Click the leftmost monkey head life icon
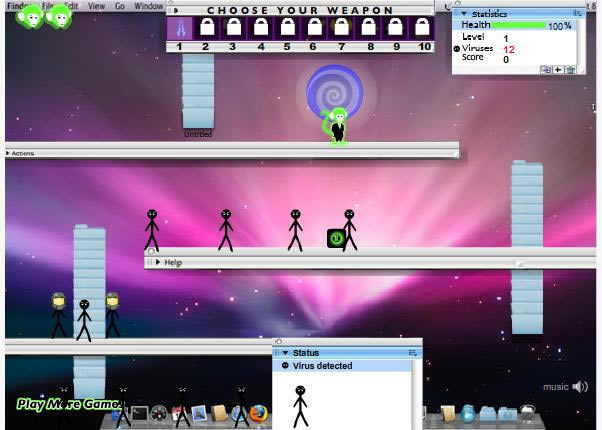 (30, 17)
